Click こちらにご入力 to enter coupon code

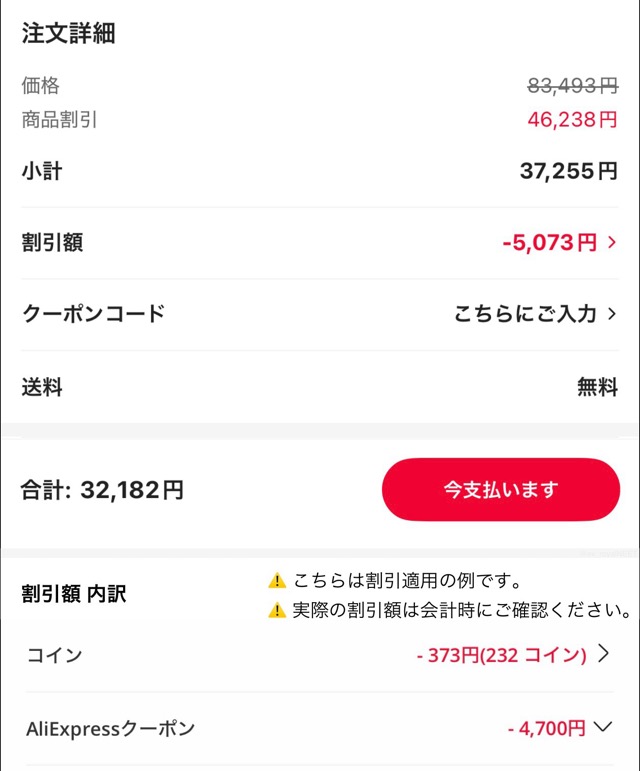click(525, 314)
